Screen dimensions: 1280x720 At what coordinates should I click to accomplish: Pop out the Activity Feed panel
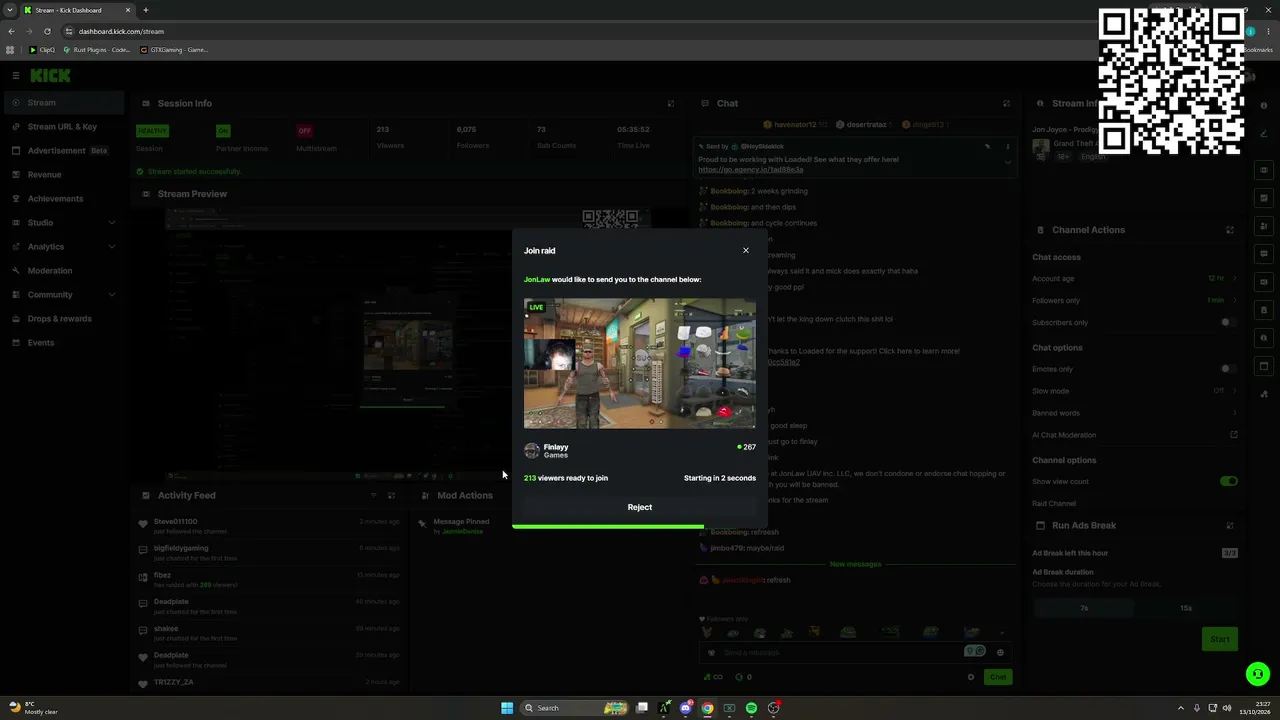pos(391,495)
